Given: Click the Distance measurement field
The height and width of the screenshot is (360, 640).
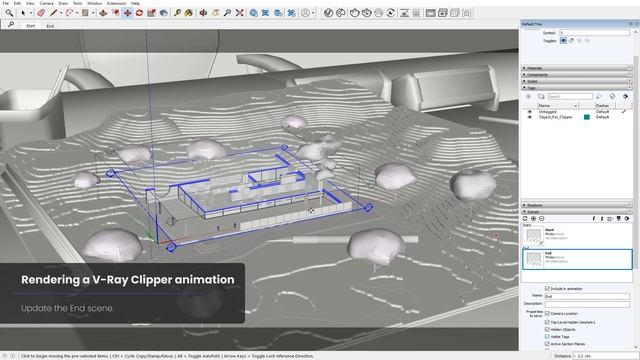Looking at the screenshot, I should [606, 356].
